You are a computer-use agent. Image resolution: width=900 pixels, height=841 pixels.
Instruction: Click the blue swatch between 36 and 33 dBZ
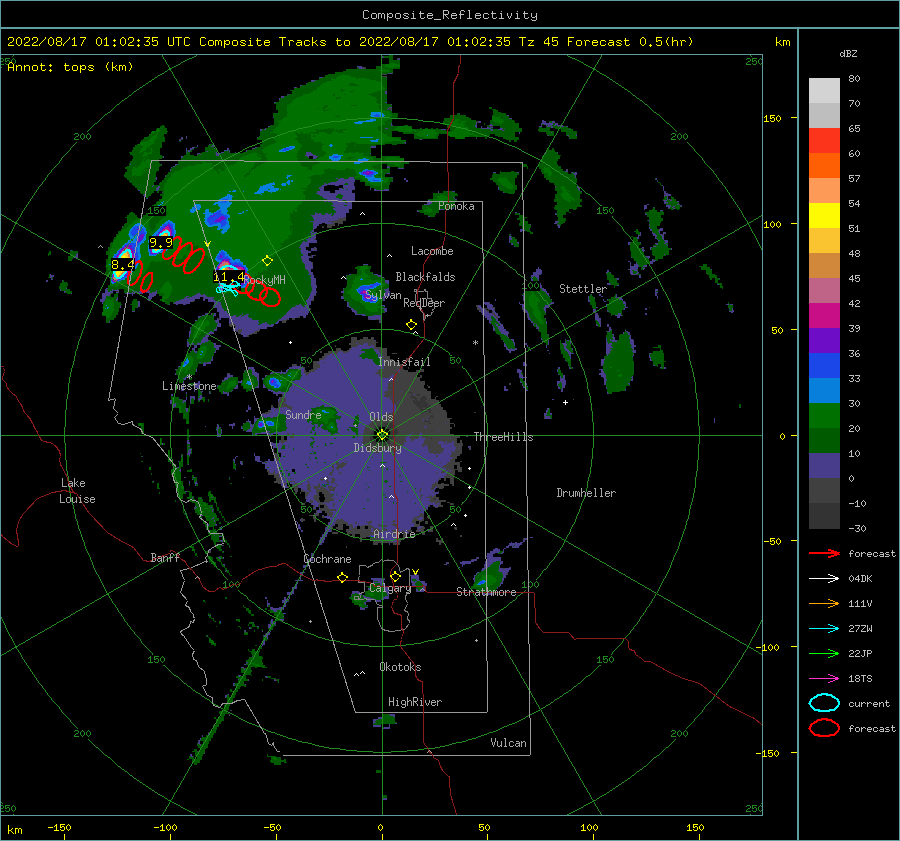coord(824,366)
